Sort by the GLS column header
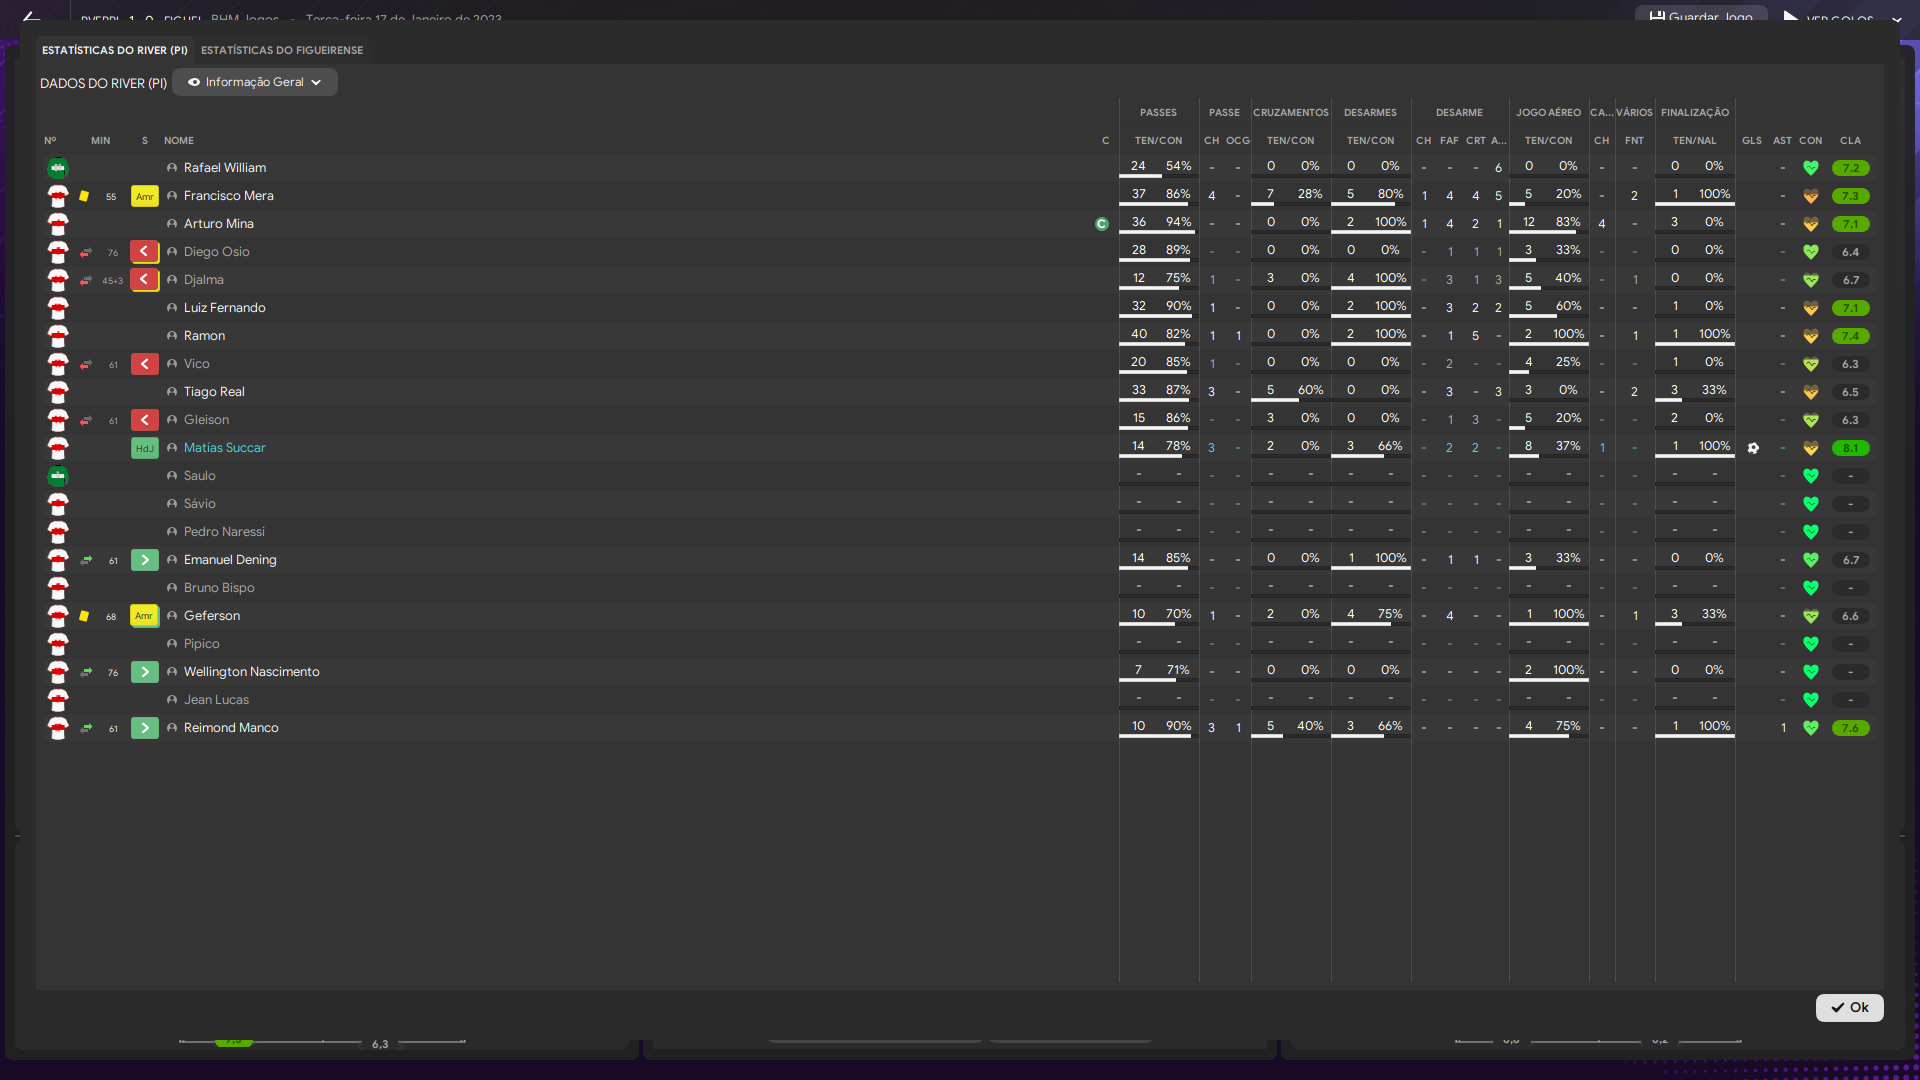The height and width of the screenshot is (1080, 1920). tap(1752, 141)
